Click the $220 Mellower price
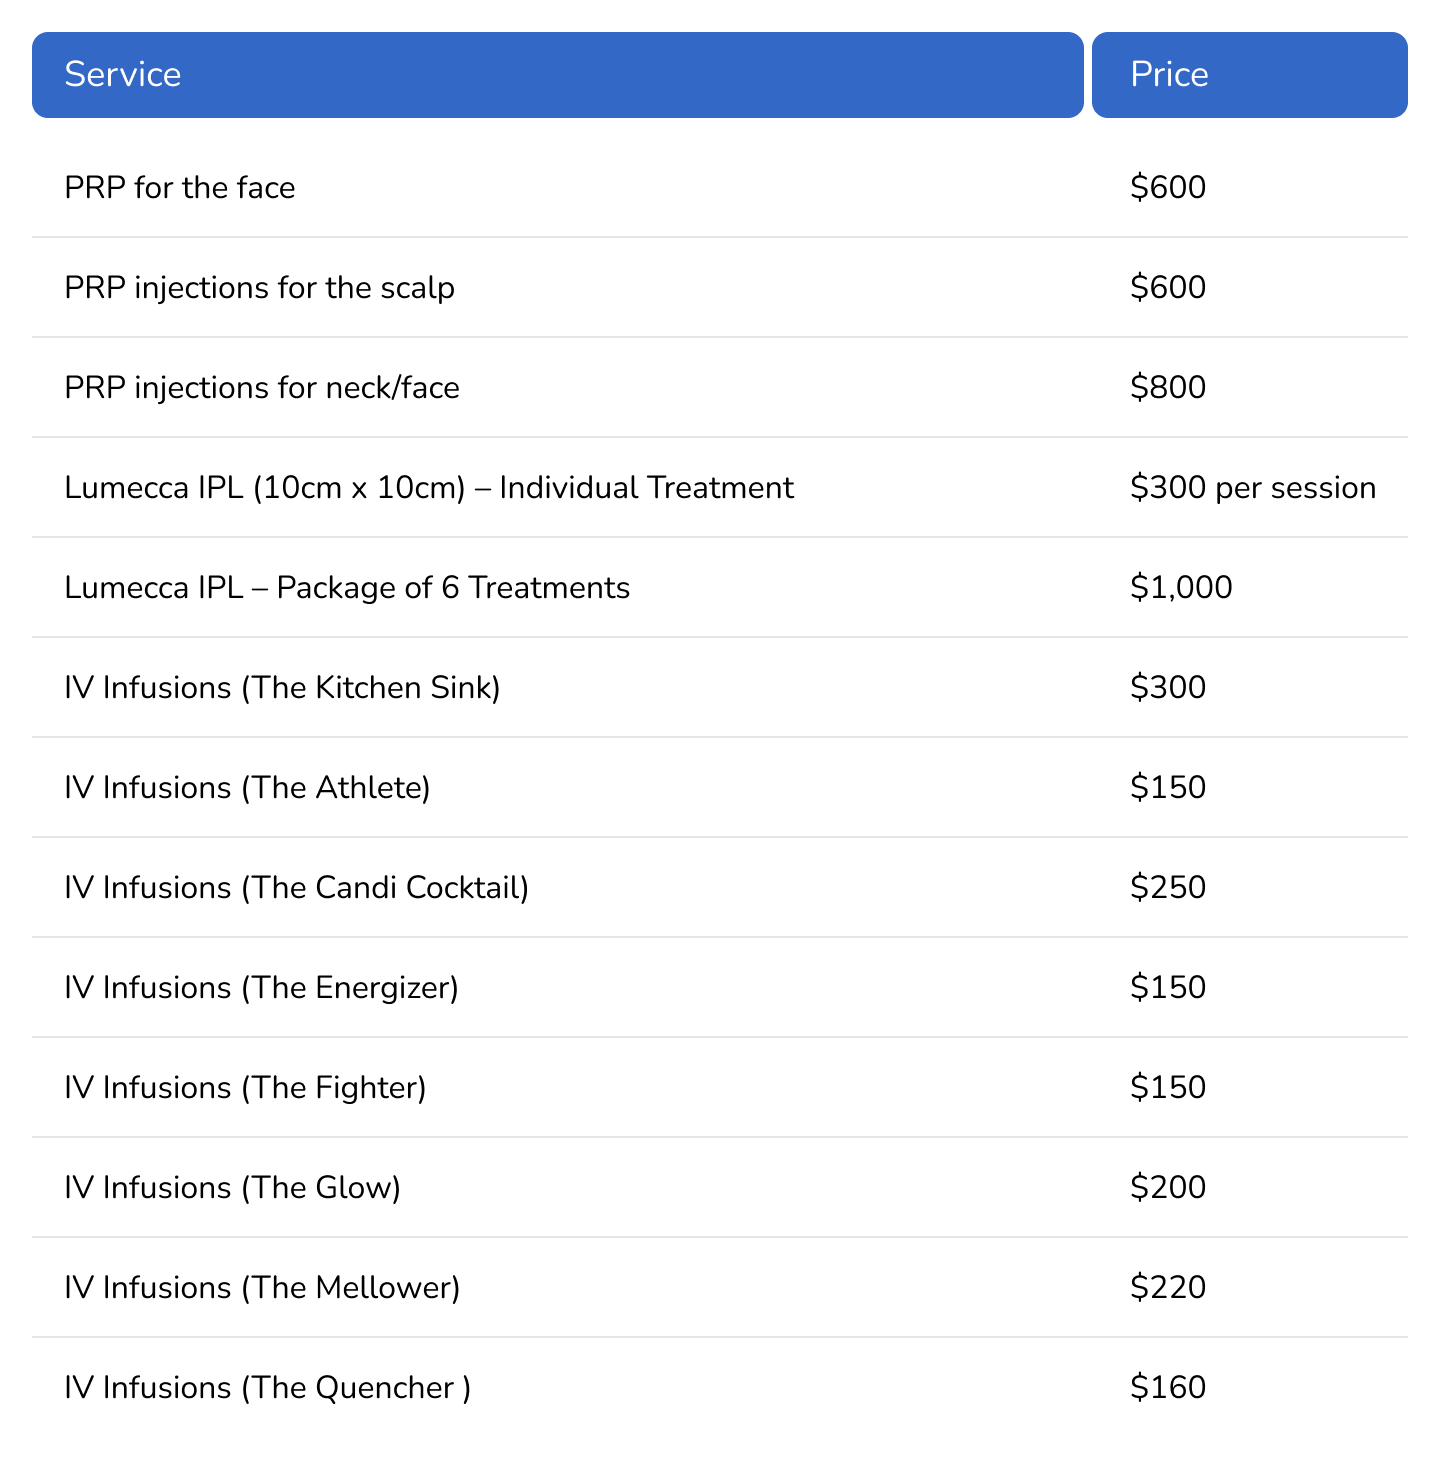This screenshot has height=1474, width=1440. 1168,1288
